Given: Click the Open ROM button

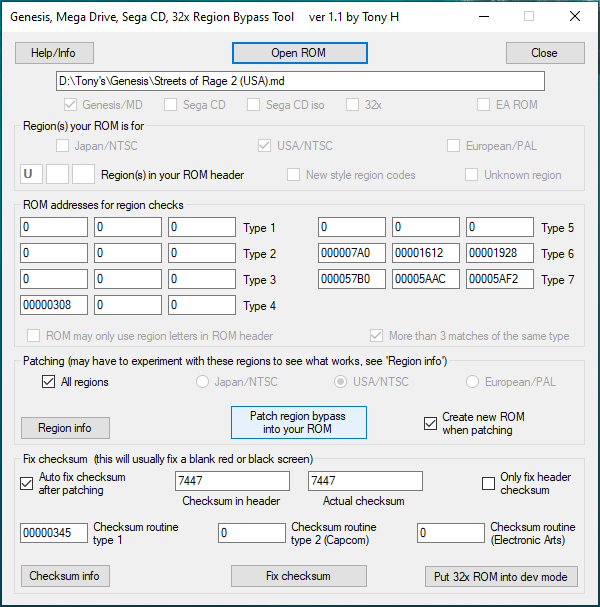Looking at the screenshot, I should [x=299, y=53].
